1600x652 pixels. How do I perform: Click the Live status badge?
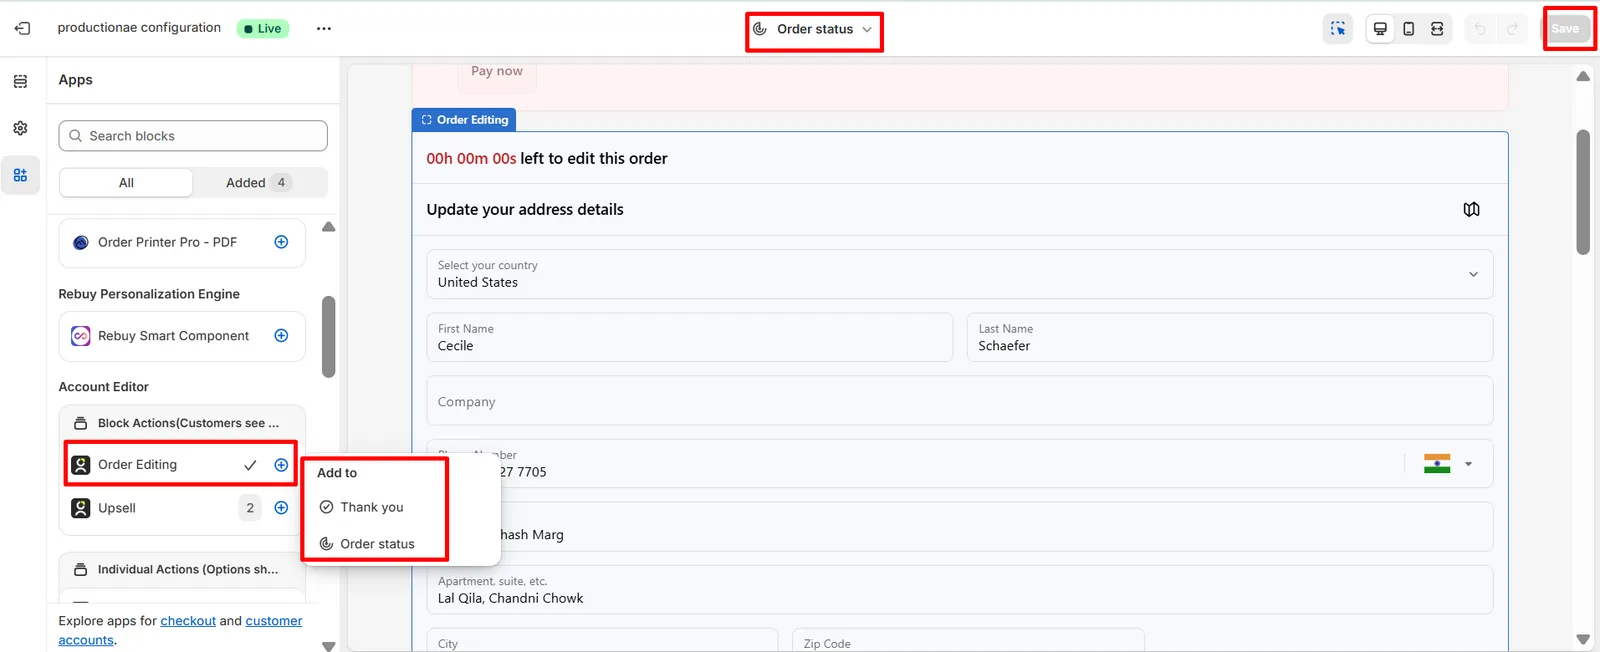pyautogui.click(x=263, y=28)
